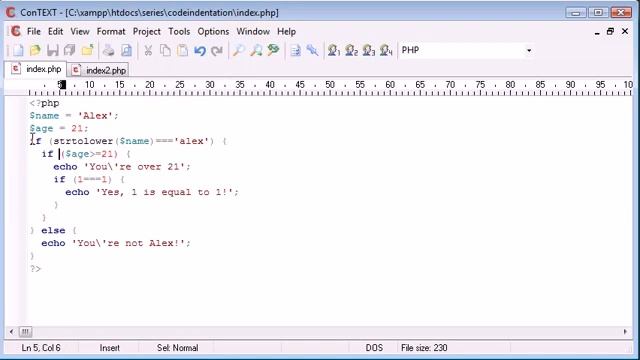Click column 50 on the ruler
The image size is (640, 360).
tap(330, 85)
